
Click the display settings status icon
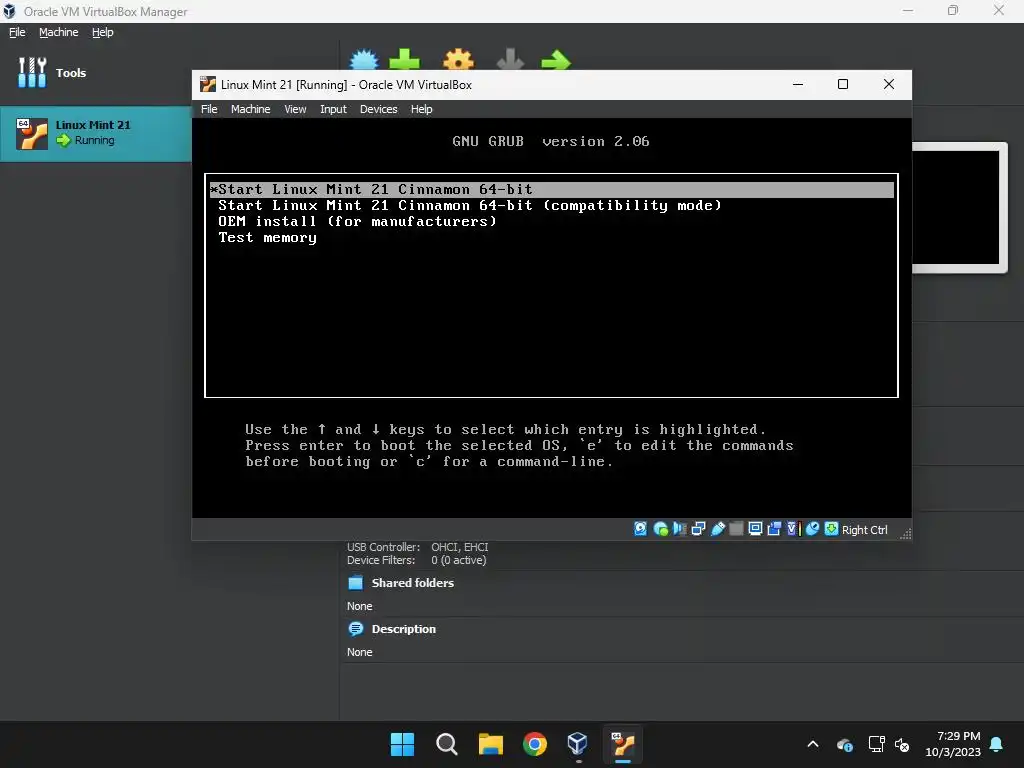[x=755, y=529]
